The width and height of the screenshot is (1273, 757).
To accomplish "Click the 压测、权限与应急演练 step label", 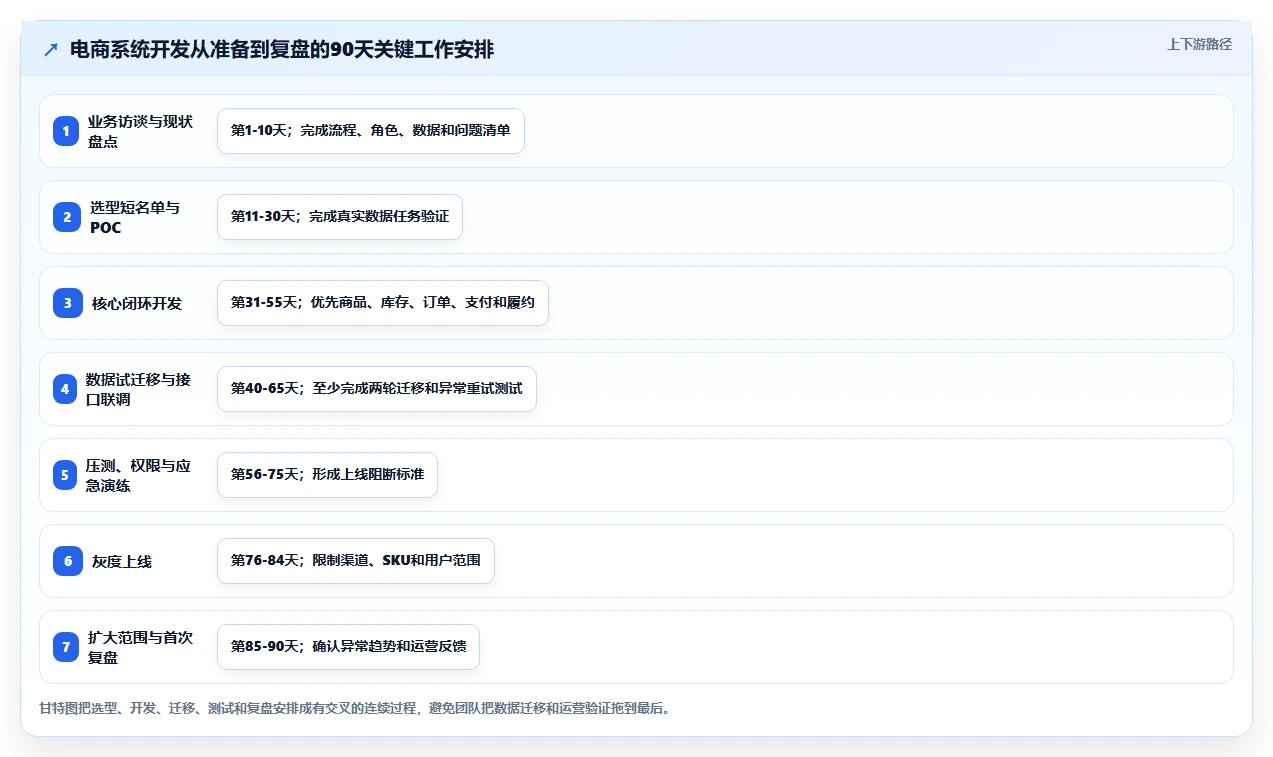I will pyautogui.click(x=138, y=475).
